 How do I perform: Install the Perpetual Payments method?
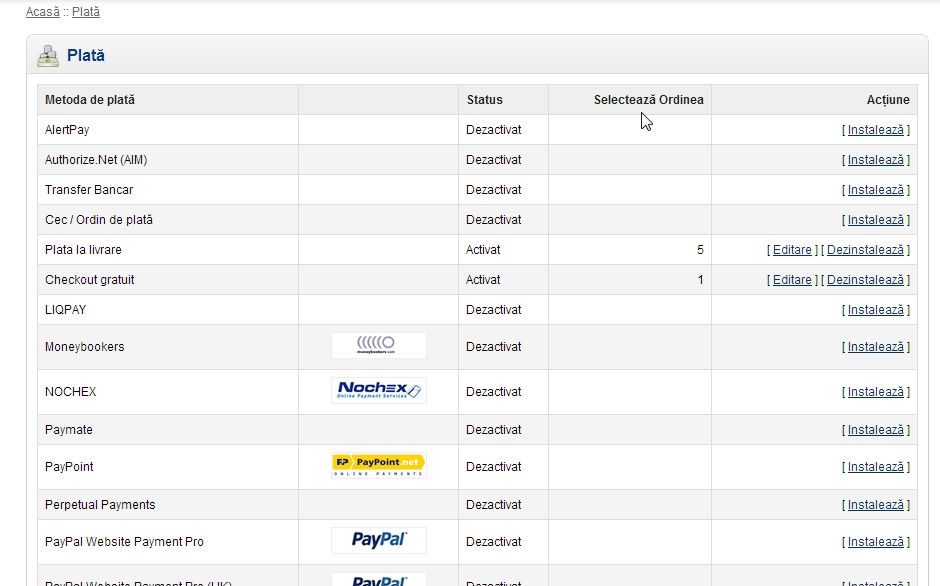[875, 505]
